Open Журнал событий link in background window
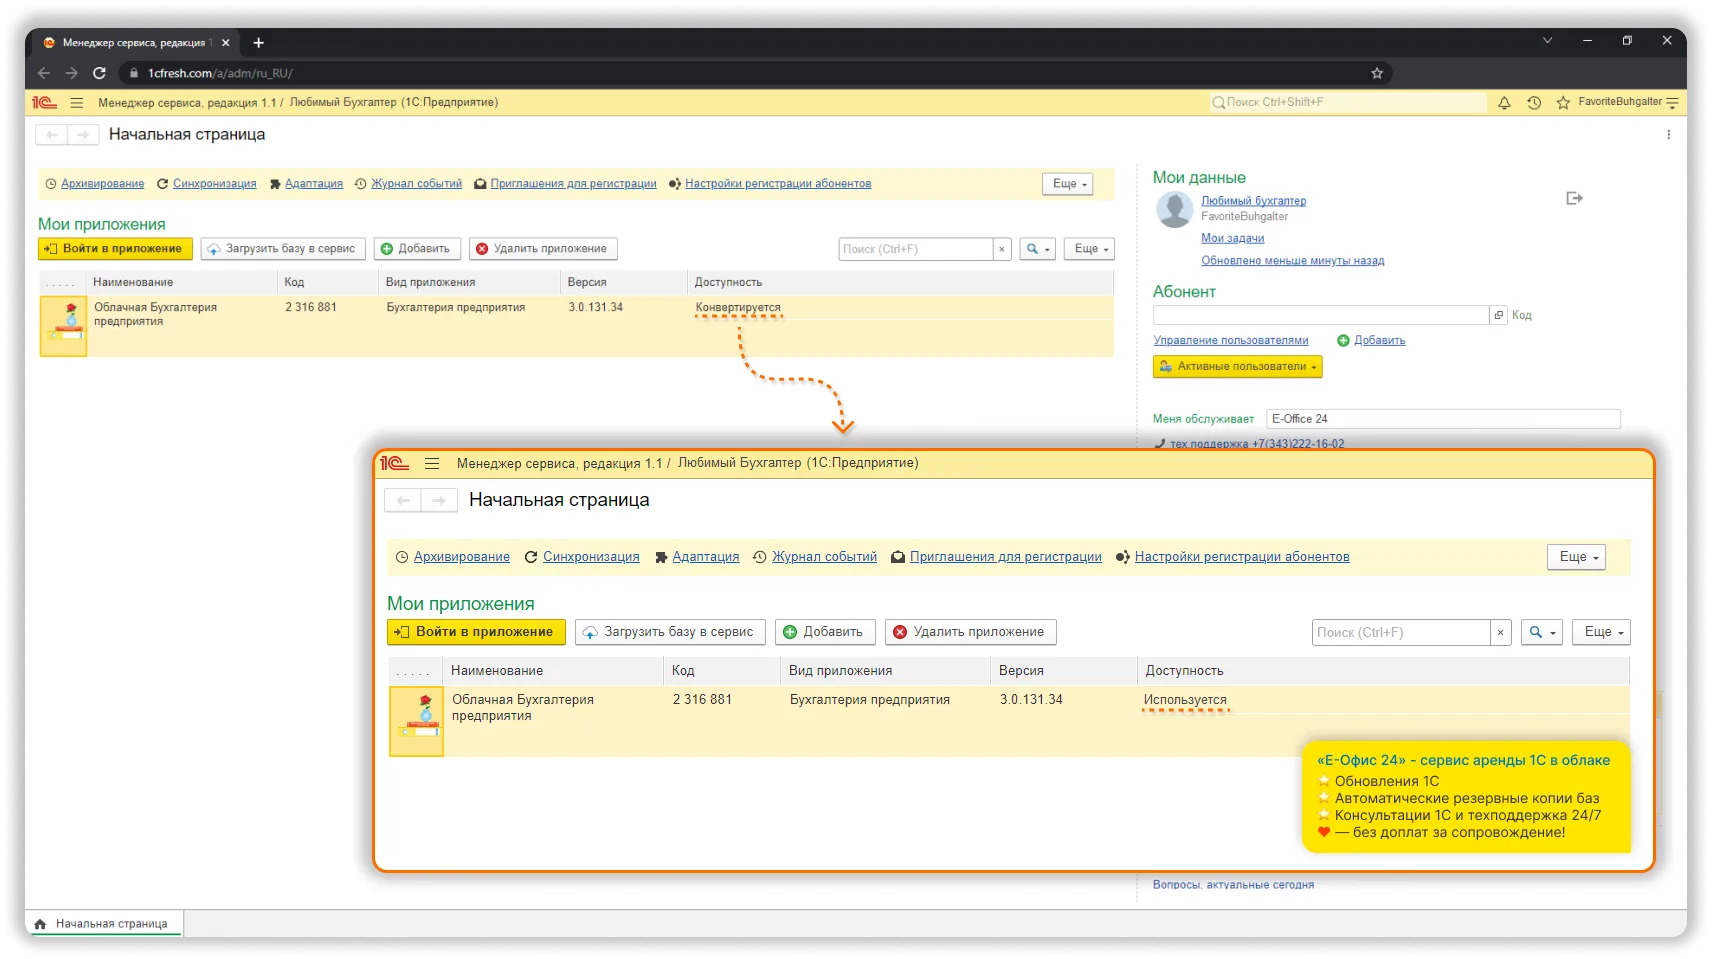 click(416, 184)
